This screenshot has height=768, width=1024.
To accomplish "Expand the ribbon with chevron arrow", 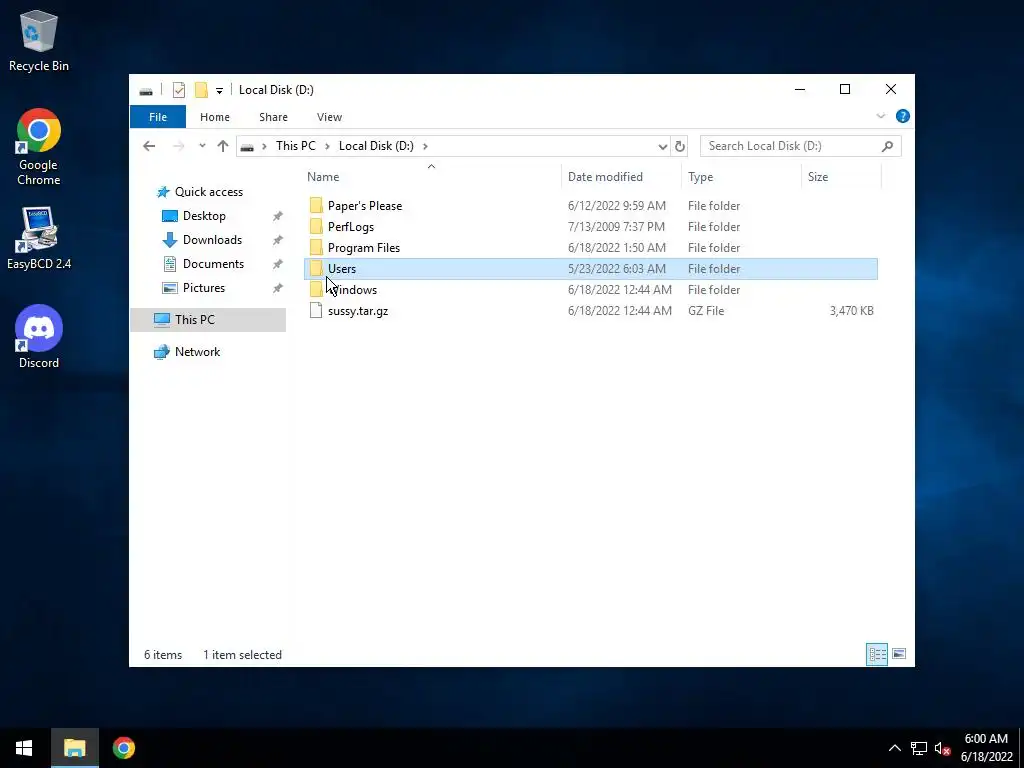I will point(880,116).
